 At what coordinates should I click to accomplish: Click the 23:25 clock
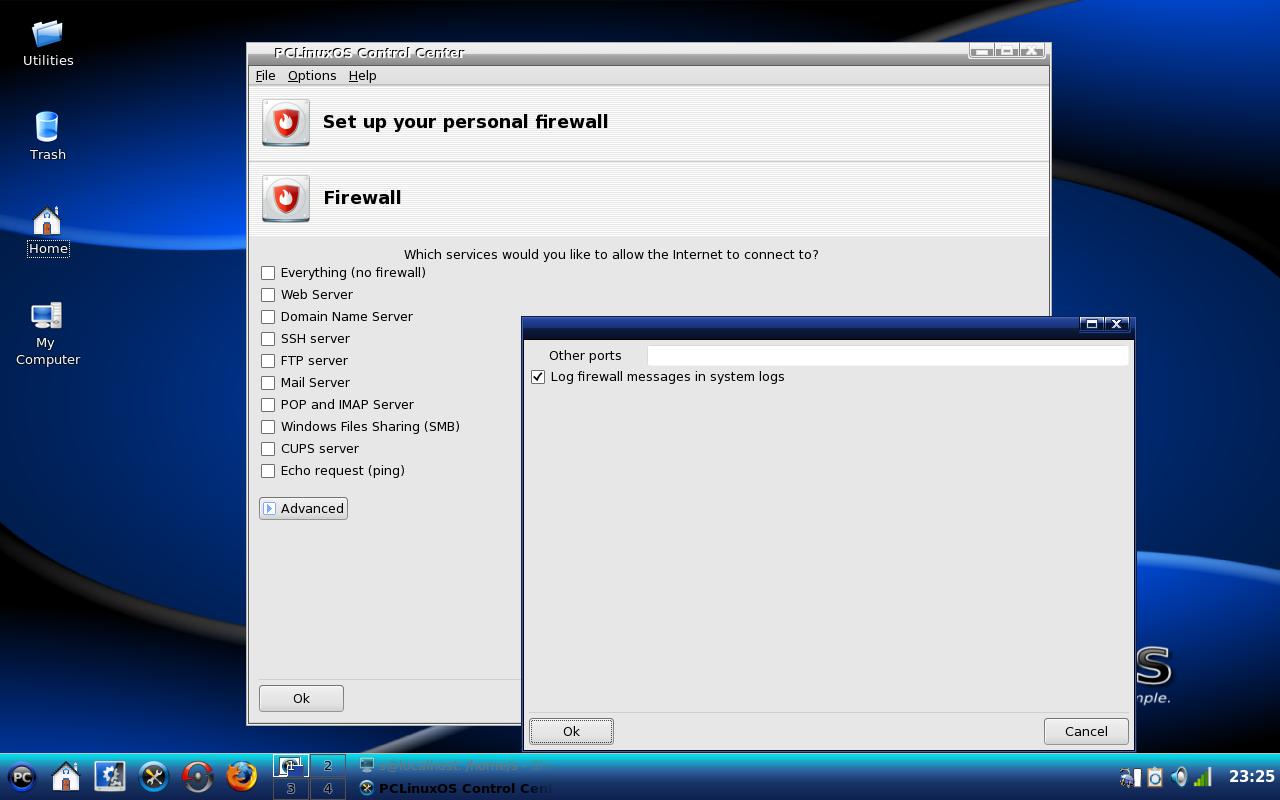(x=1251, y=776)
